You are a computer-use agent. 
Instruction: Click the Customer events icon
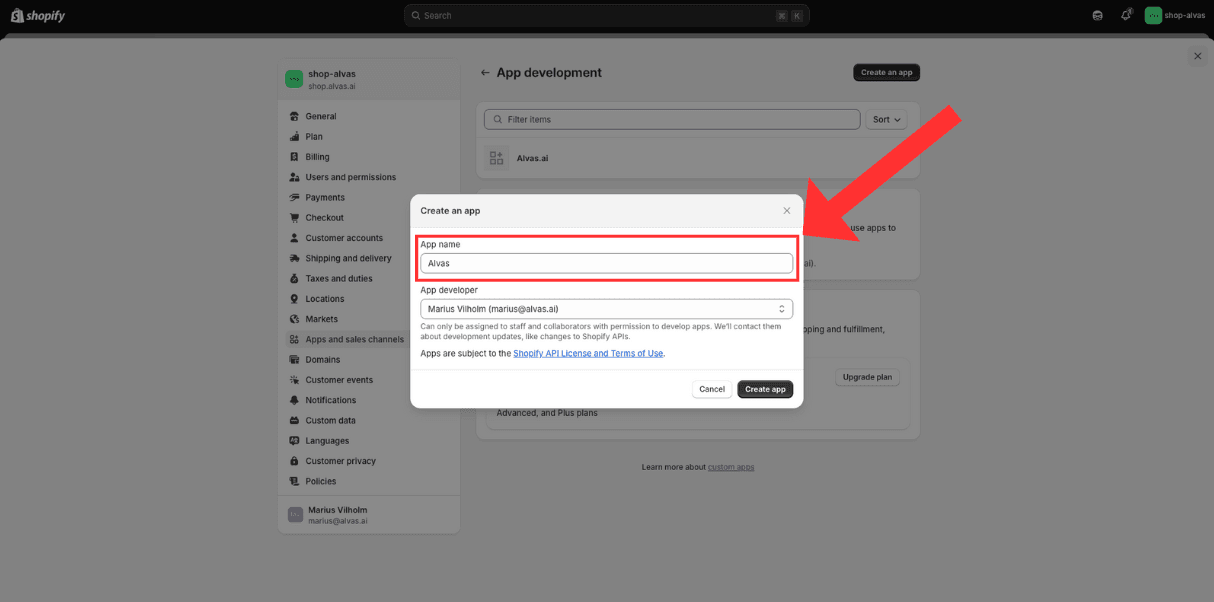pos(294,380)
